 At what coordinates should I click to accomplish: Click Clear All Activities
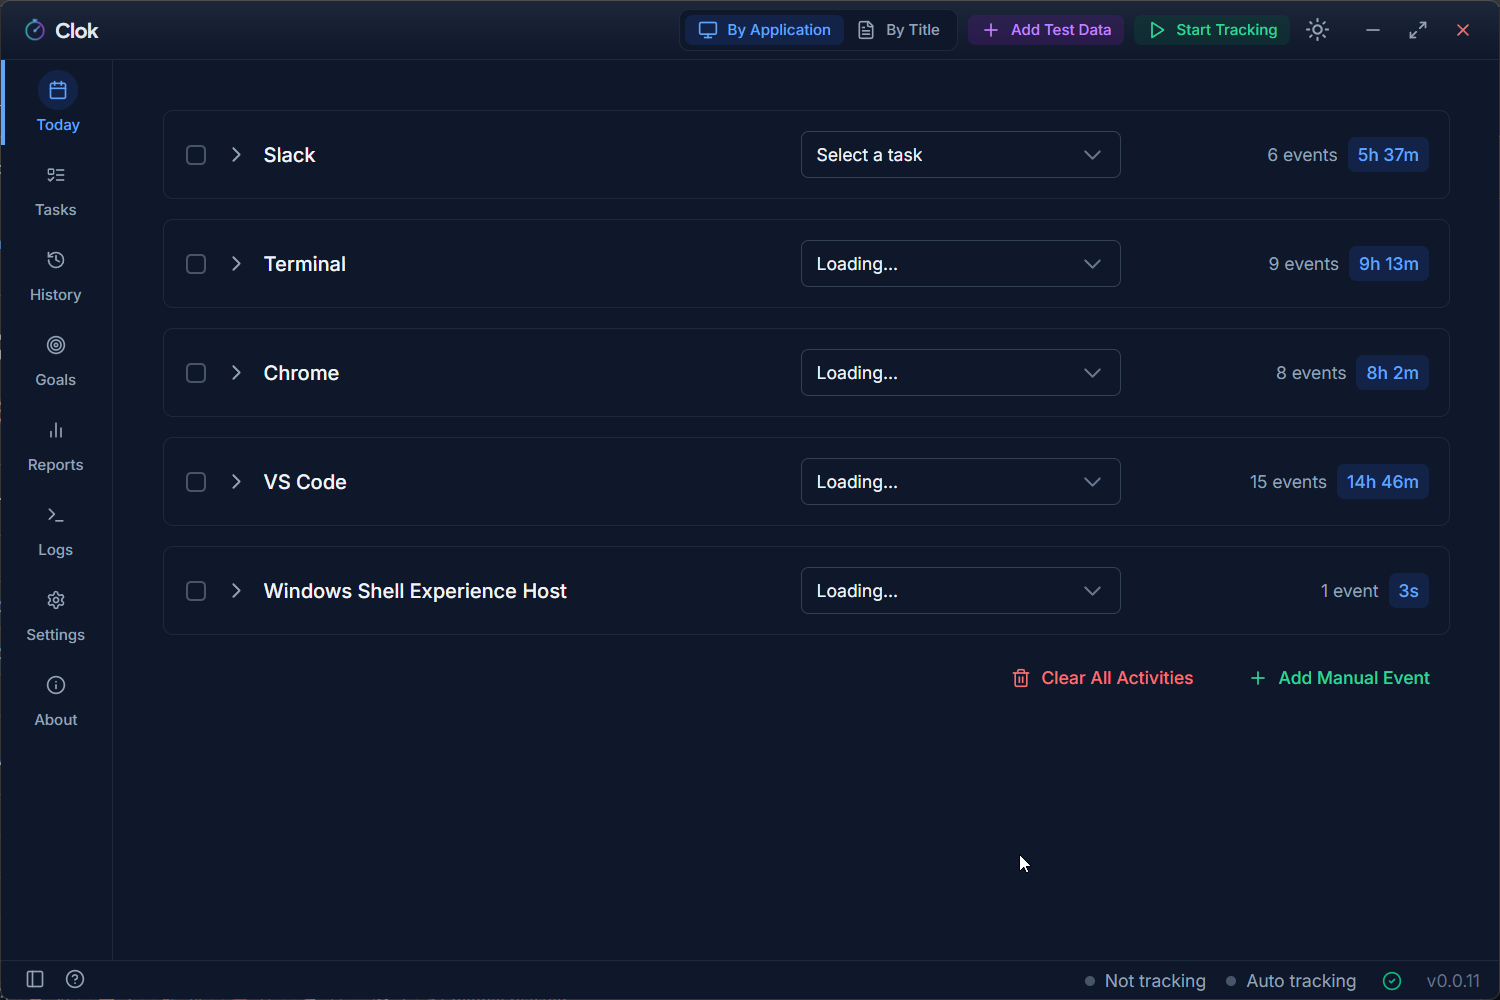point(1103,678)
